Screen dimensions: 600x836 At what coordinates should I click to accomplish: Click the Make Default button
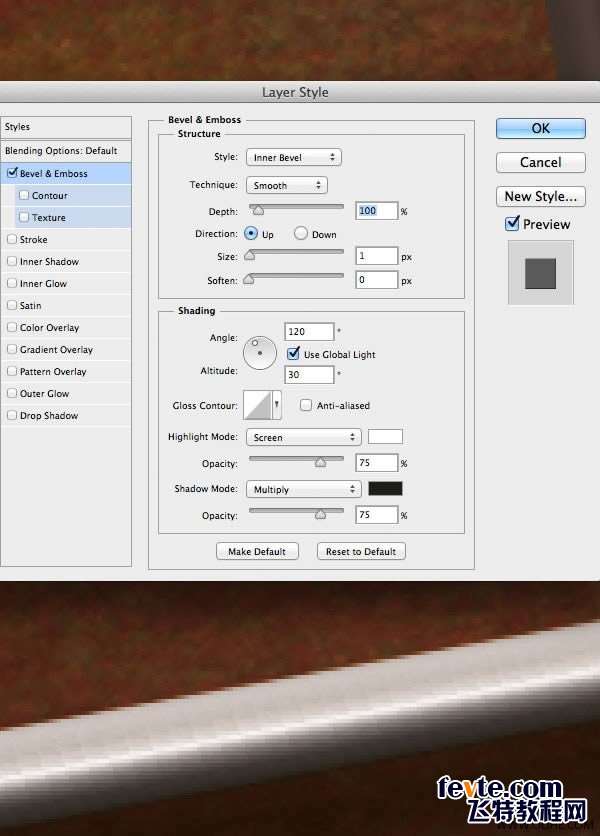tap(257, 551)
